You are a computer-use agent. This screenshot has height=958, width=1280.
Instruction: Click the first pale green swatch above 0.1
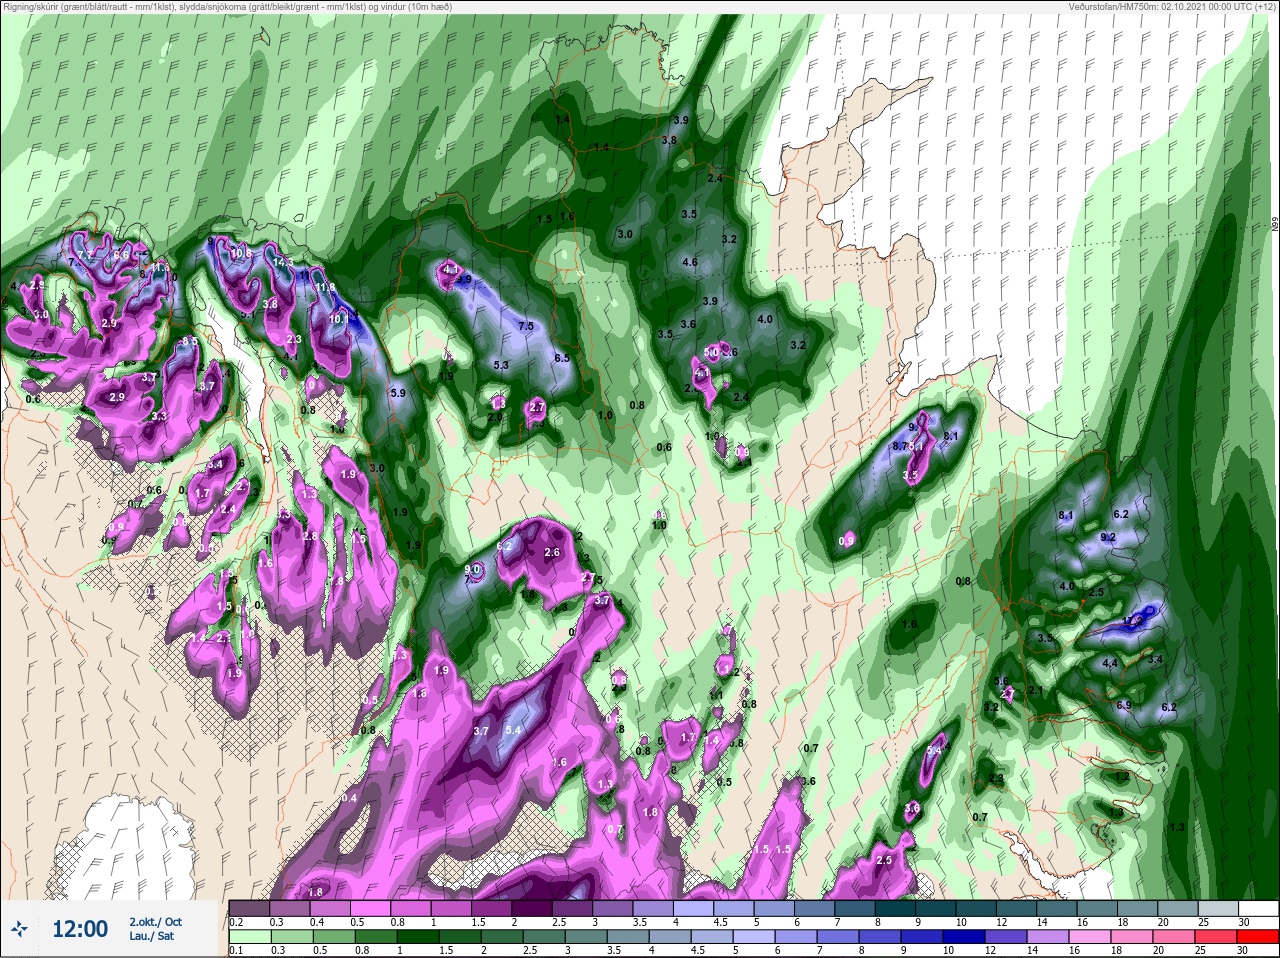249,936
